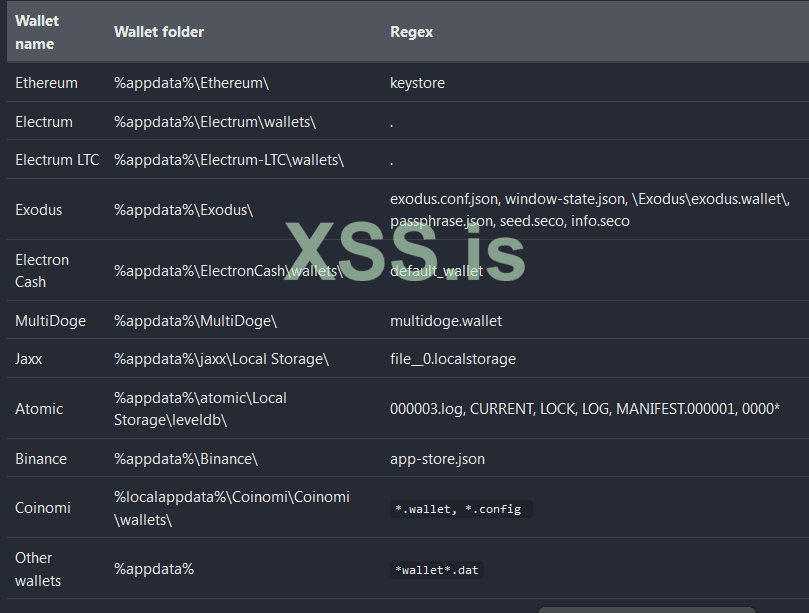Select the Ethereum wallet name cell
The height and width of the screenshot is (613, 809).
(46, 83)
